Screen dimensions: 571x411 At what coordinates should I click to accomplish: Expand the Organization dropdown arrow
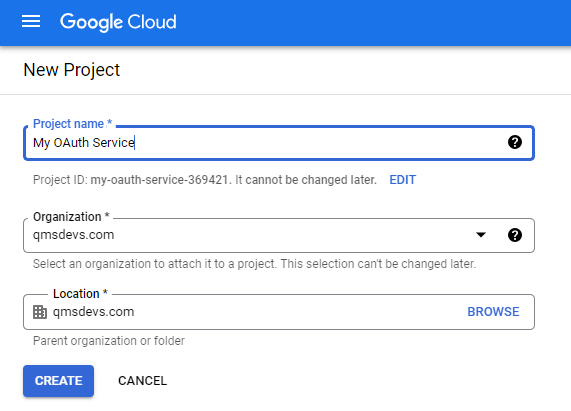[x=481, y=235]
